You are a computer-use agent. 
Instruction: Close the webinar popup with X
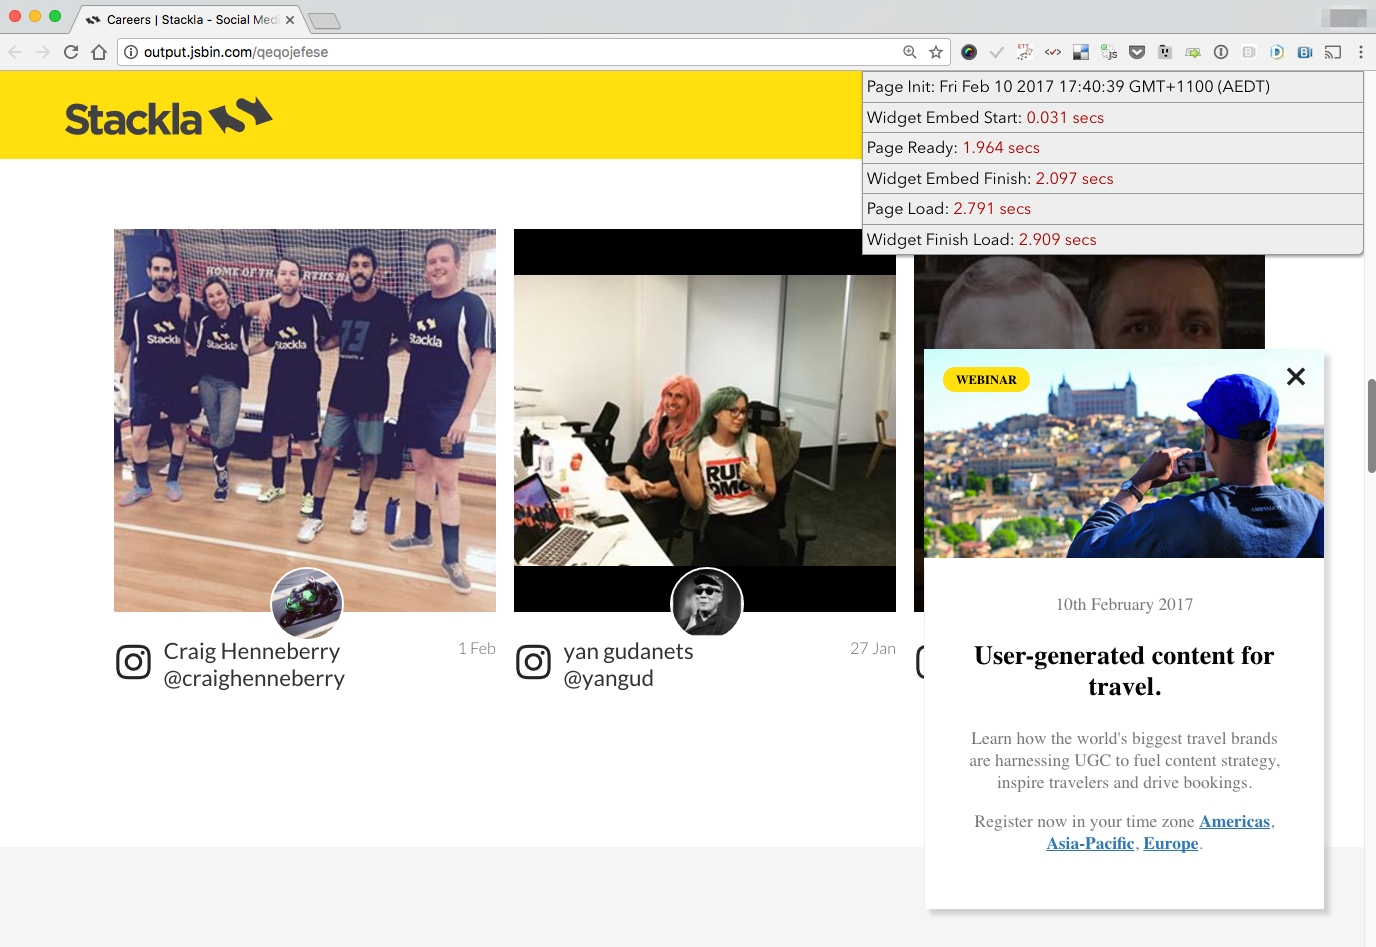pyautogui.click(x=1296, y=377)
